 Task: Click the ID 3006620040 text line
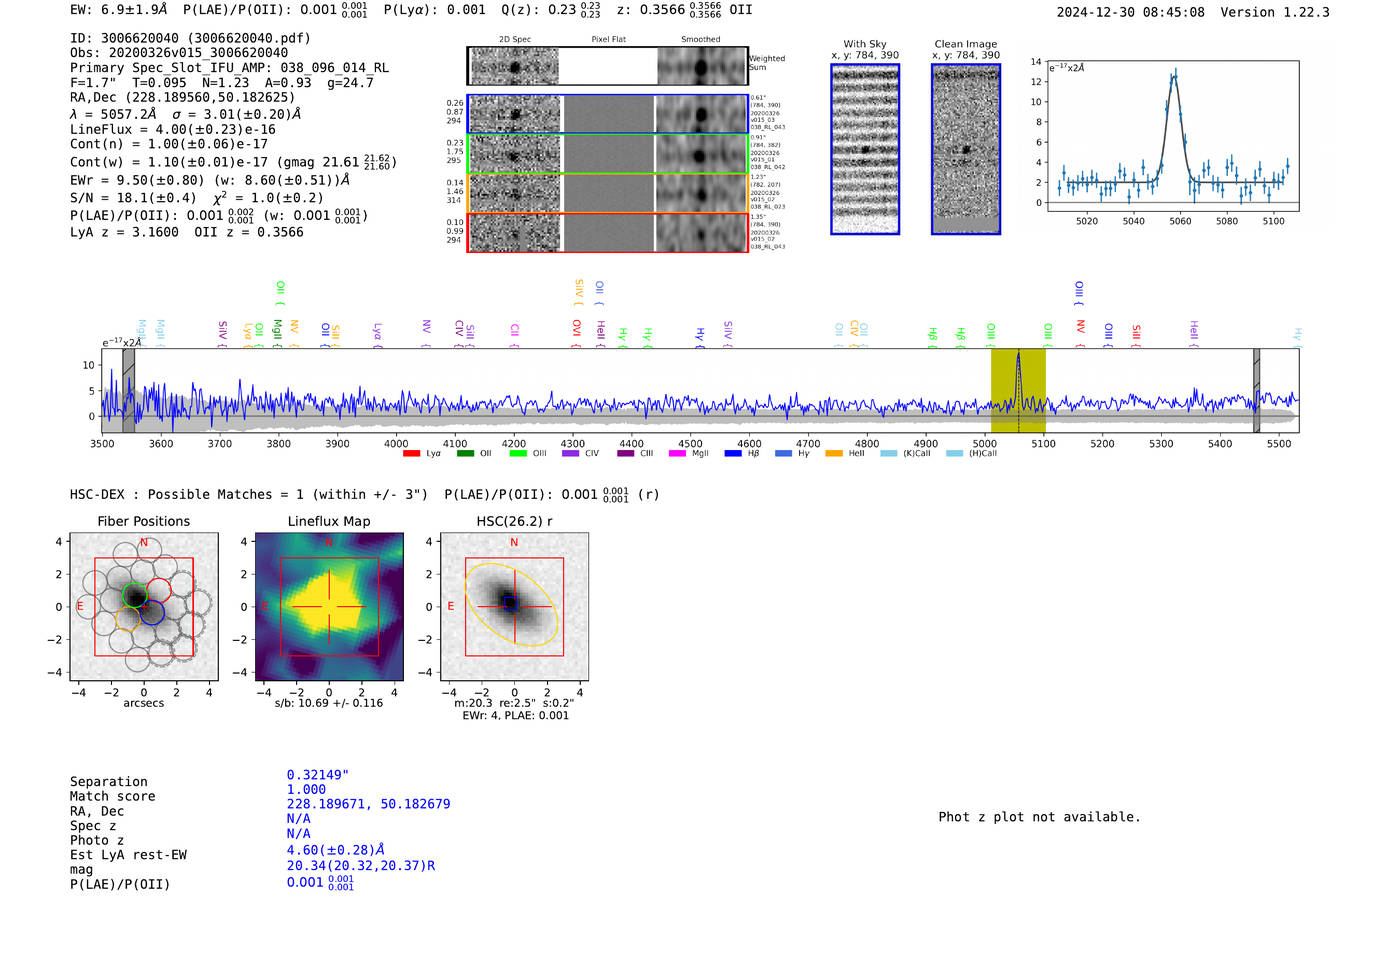[190, 38]
